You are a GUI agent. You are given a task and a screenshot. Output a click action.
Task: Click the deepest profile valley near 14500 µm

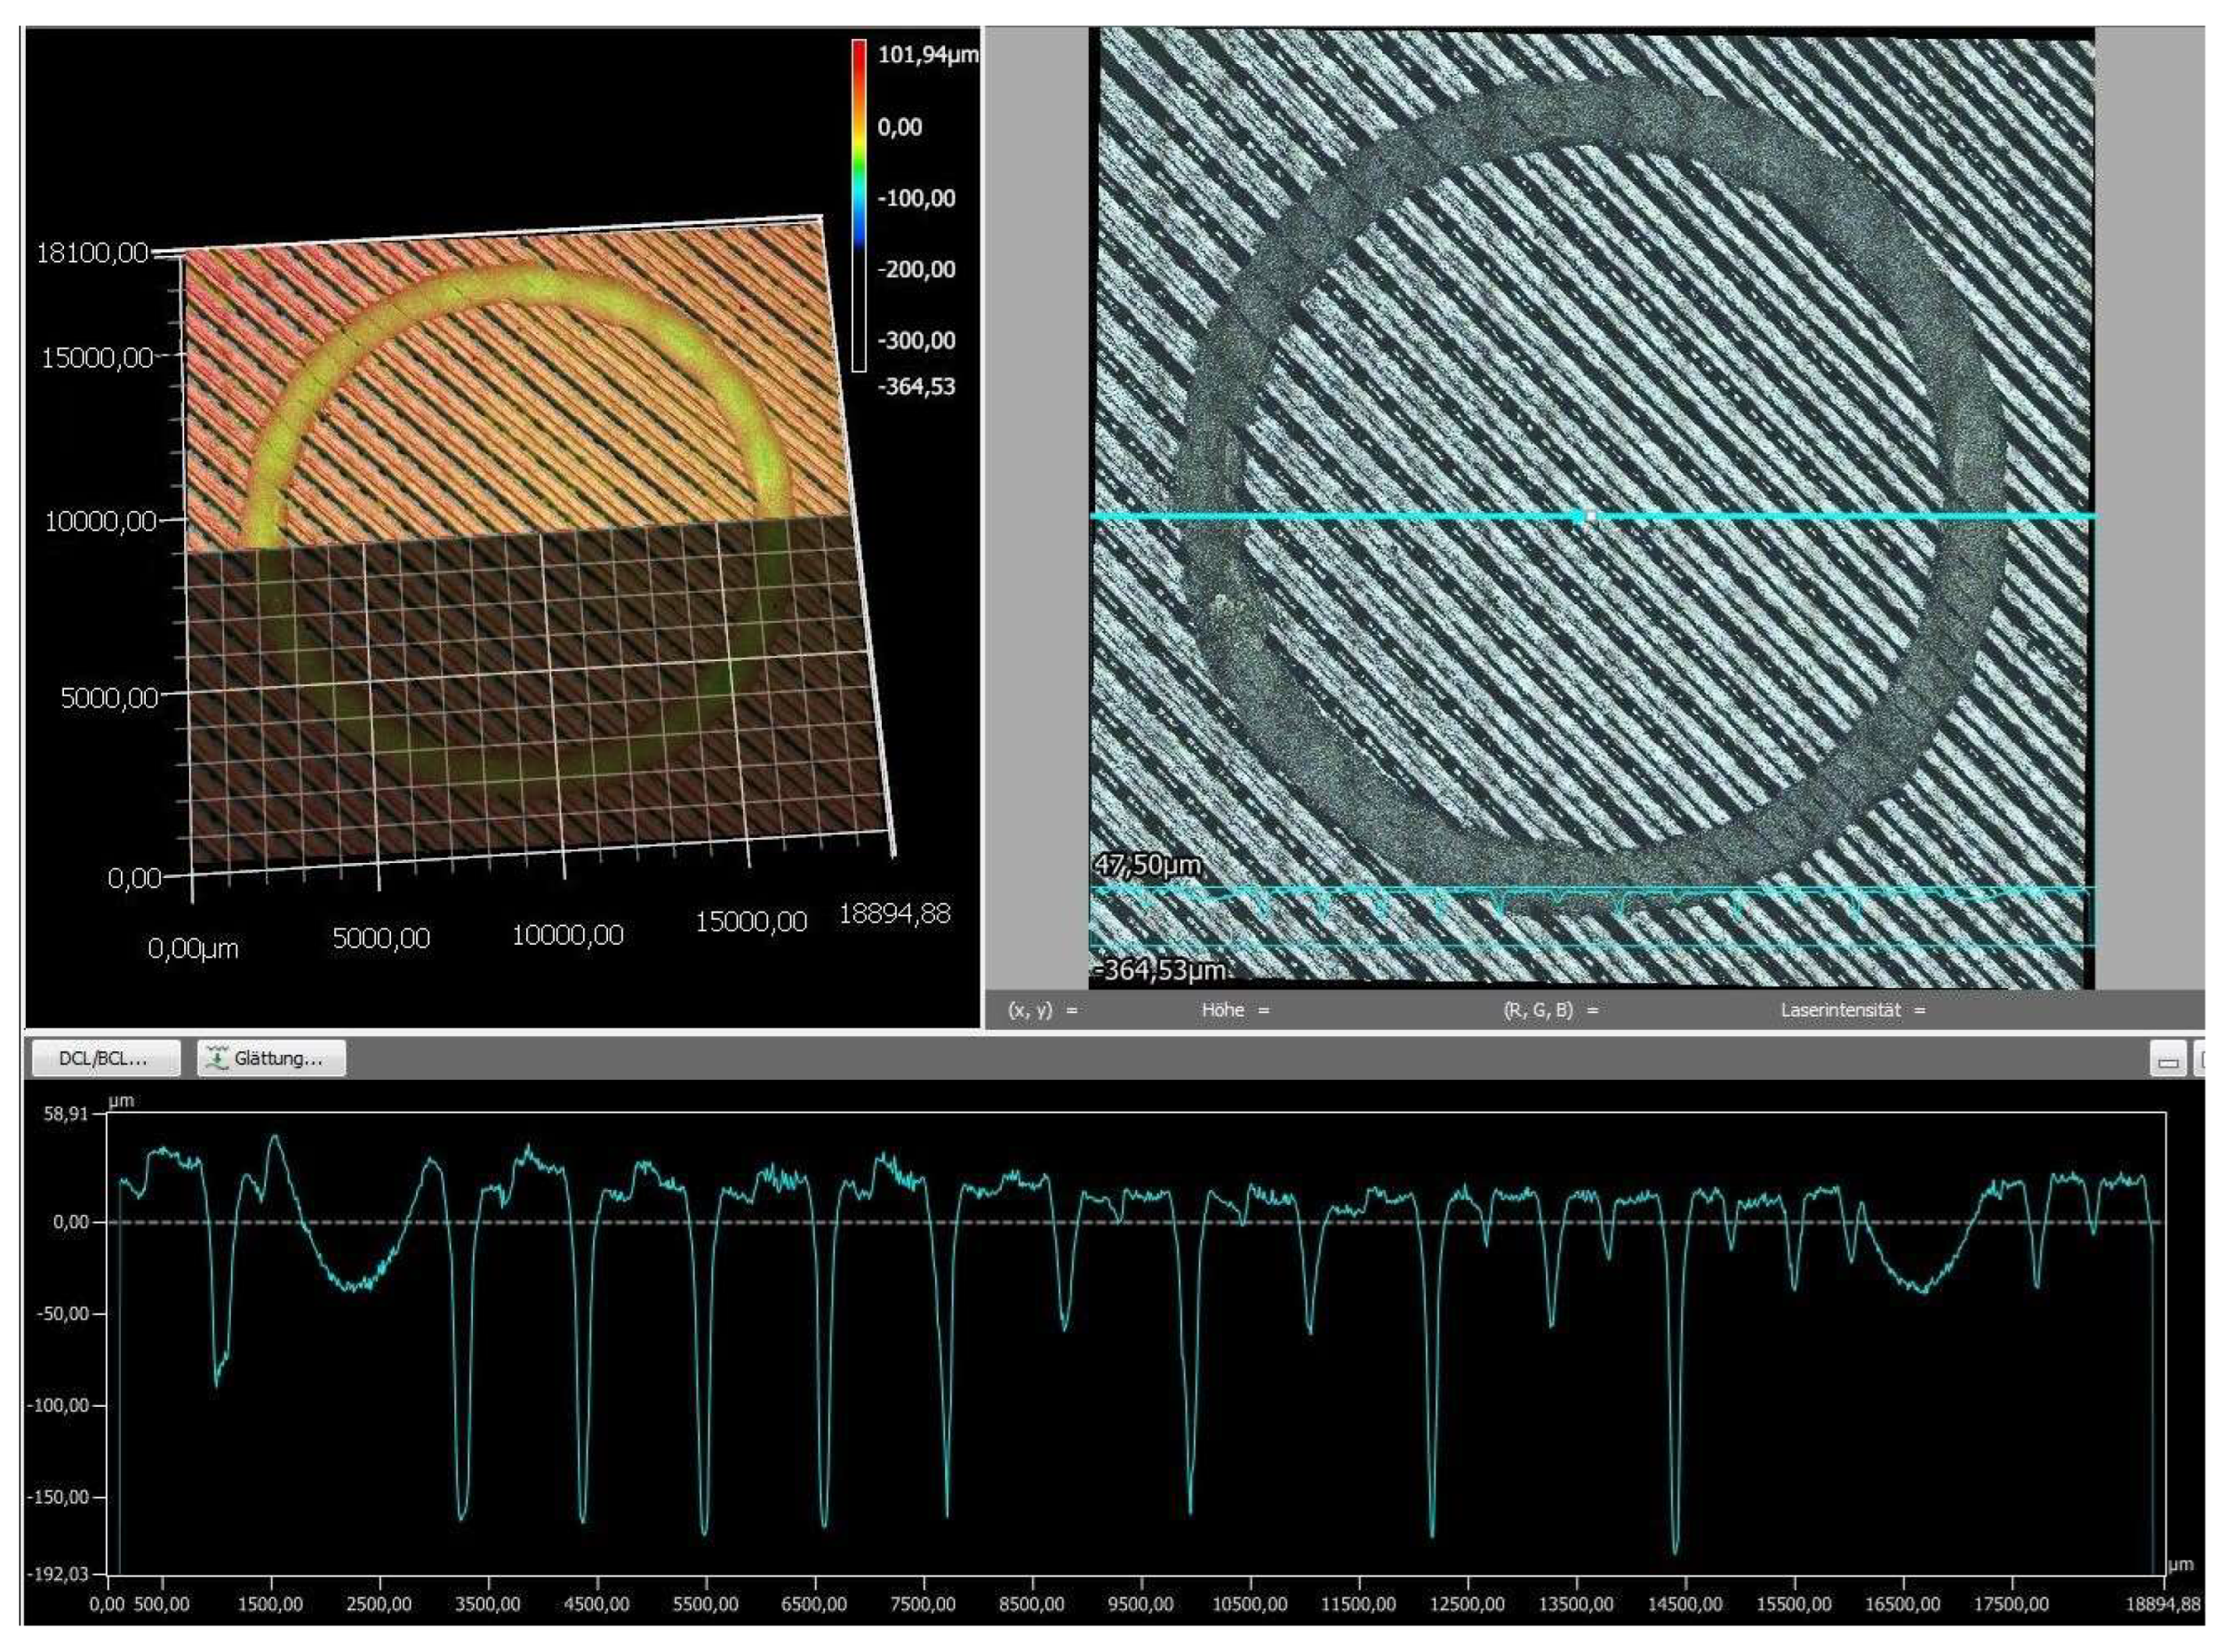coord(1675,1550)
